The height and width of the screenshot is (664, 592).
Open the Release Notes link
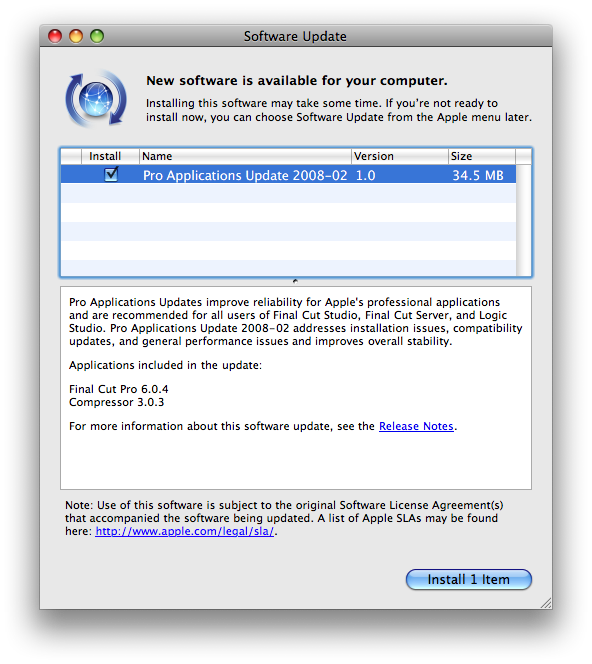(416, 426)
